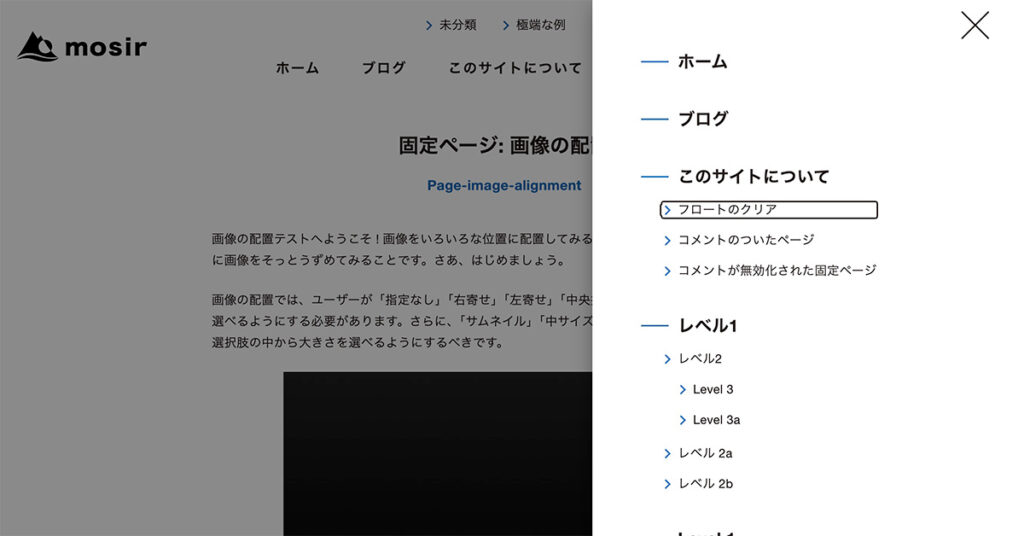This screenshot has height=536, width=1024.
Task: Click このサイトについて in main navigation bar
Action: pos(514,68)
